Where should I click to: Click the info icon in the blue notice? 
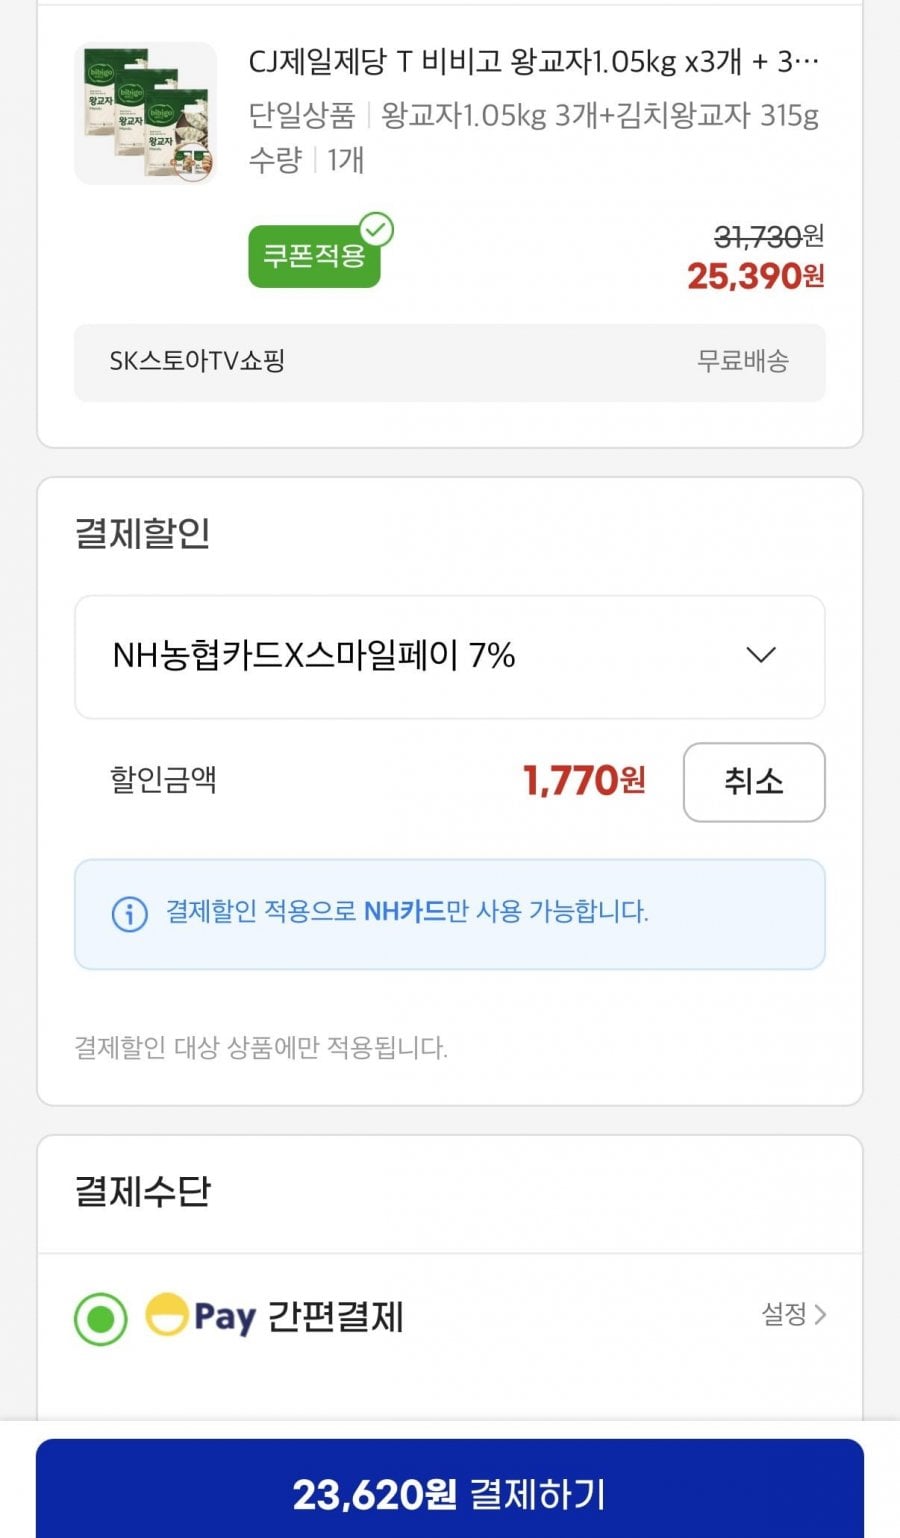point(129,913)
